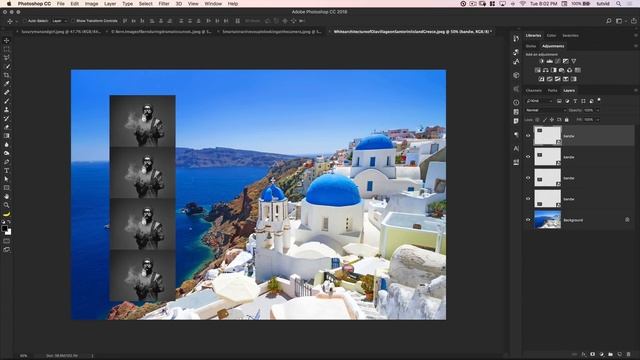Select the Eyedropper tool

click(x=7, y=84)
